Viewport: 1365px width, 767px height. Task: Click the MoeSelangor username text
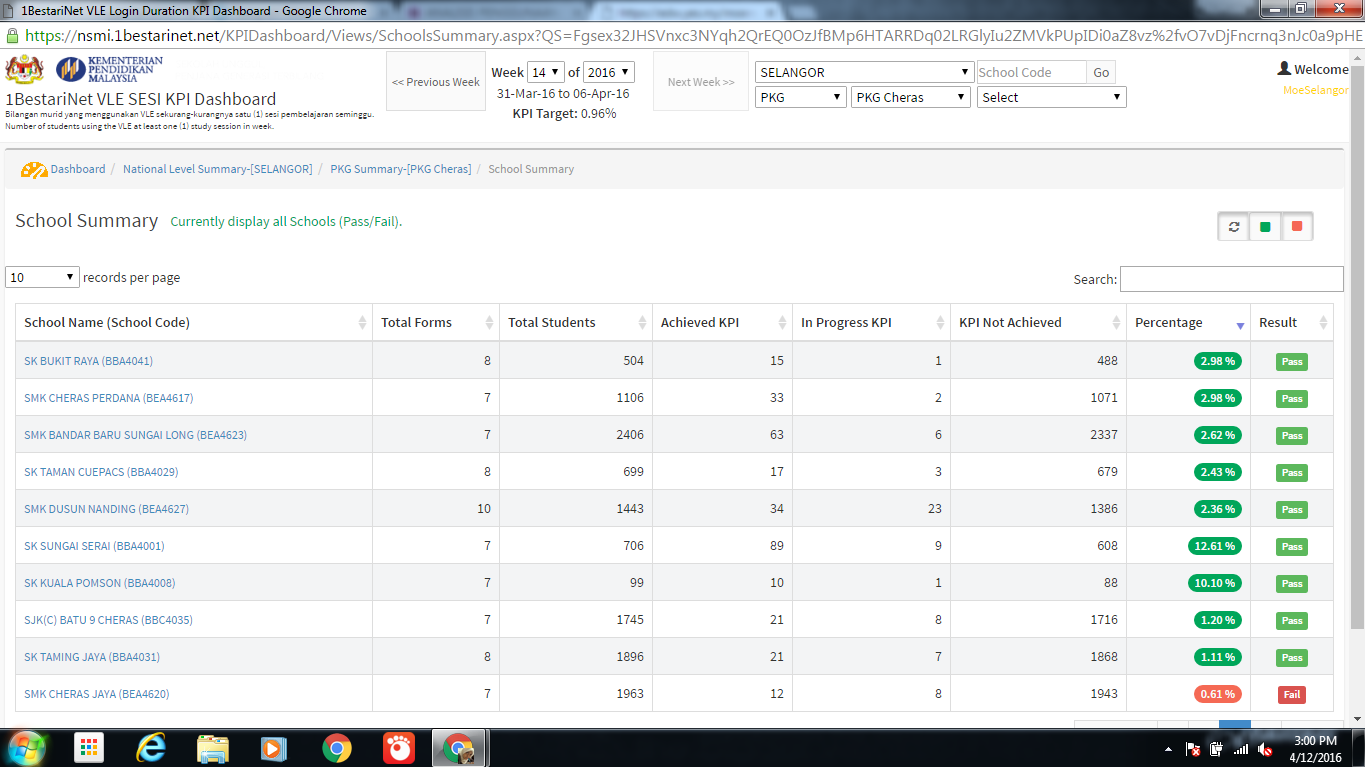(x=1315, y=90)
